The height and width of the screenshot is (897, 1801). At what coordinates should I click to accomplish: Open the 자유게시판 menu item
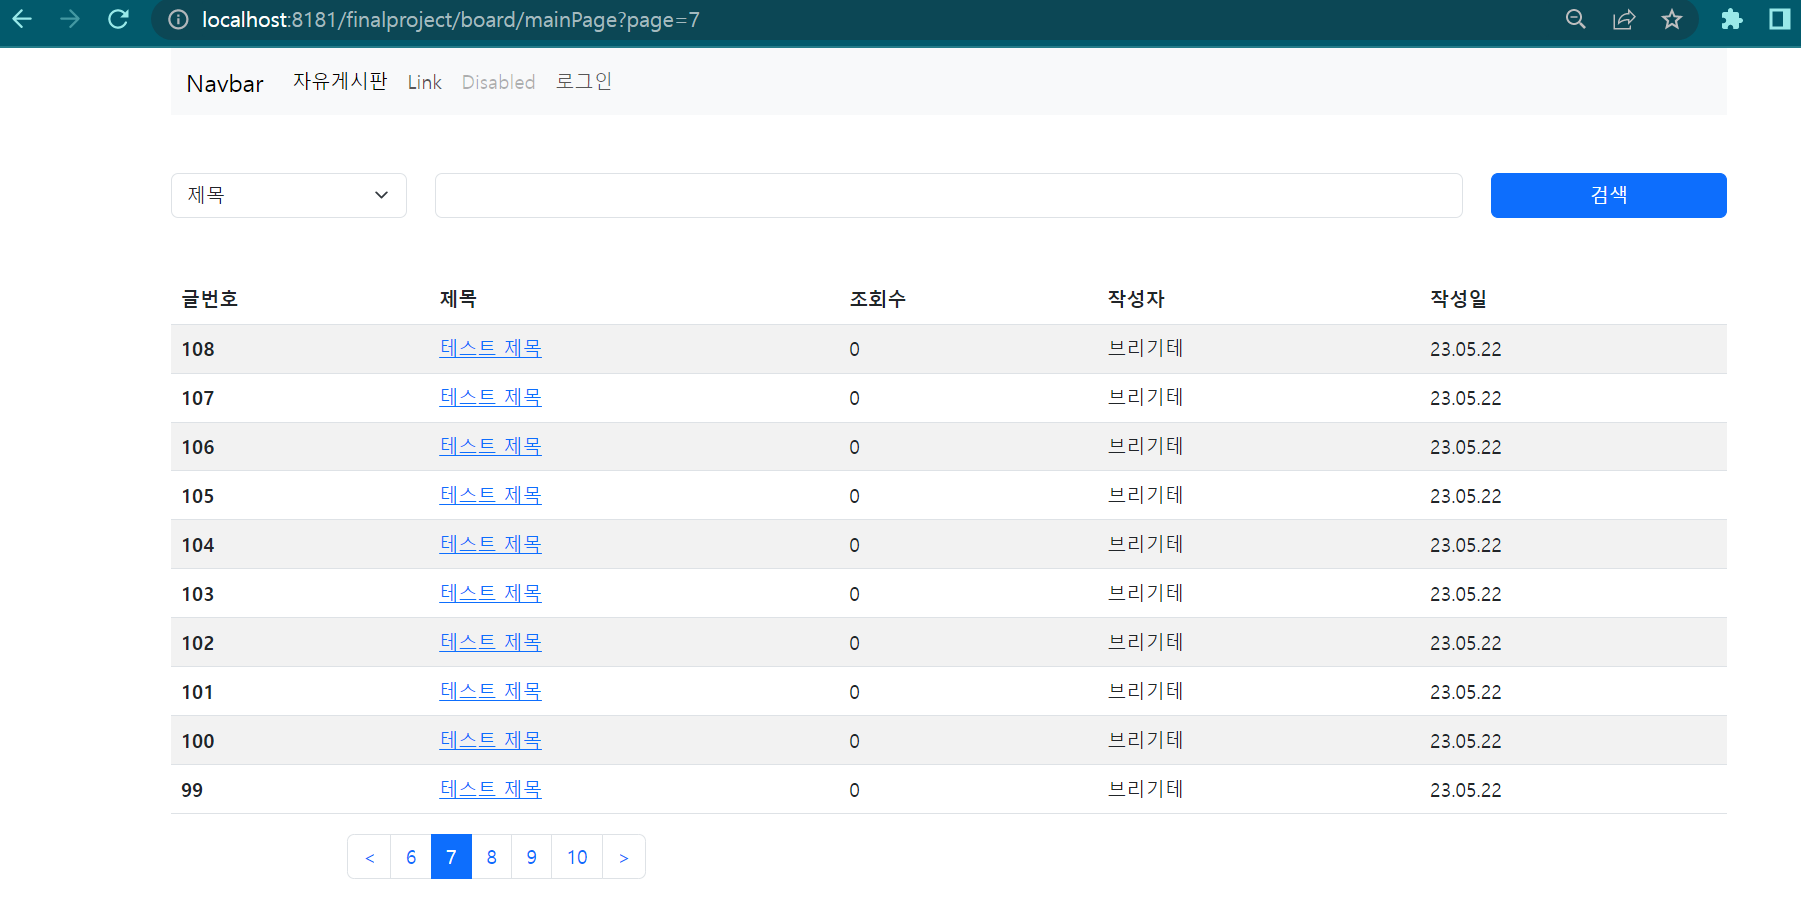pyautogui.click(x=340, y=81)
